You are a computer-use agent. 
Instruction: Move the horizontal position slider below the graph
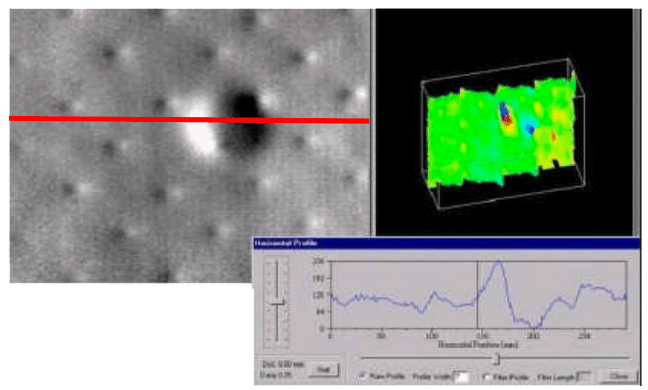click(497, 359)
